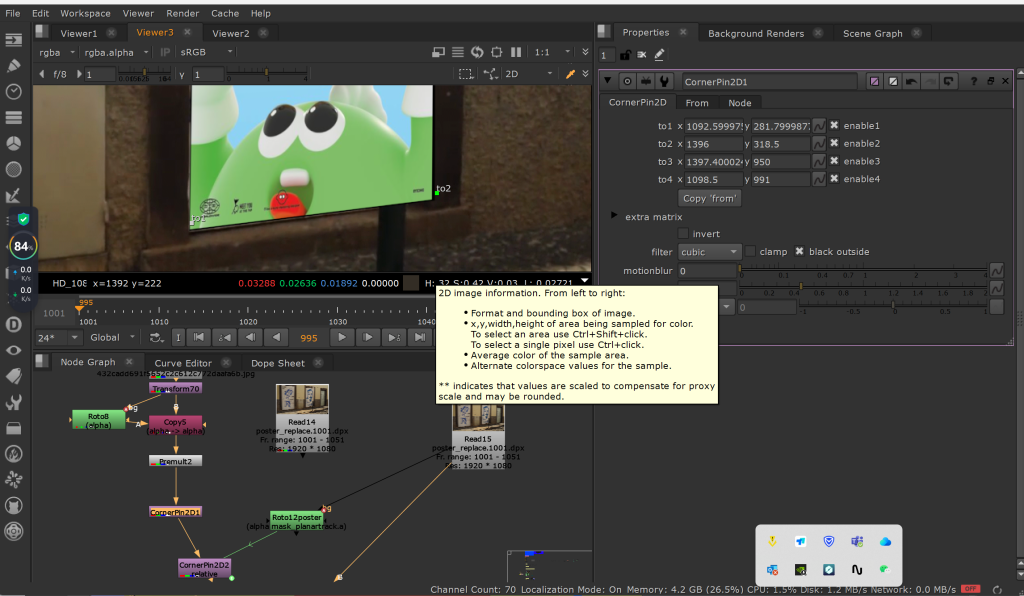Toggle the enable3 checkbox
1024x596 pixels.
pos(834,161)
